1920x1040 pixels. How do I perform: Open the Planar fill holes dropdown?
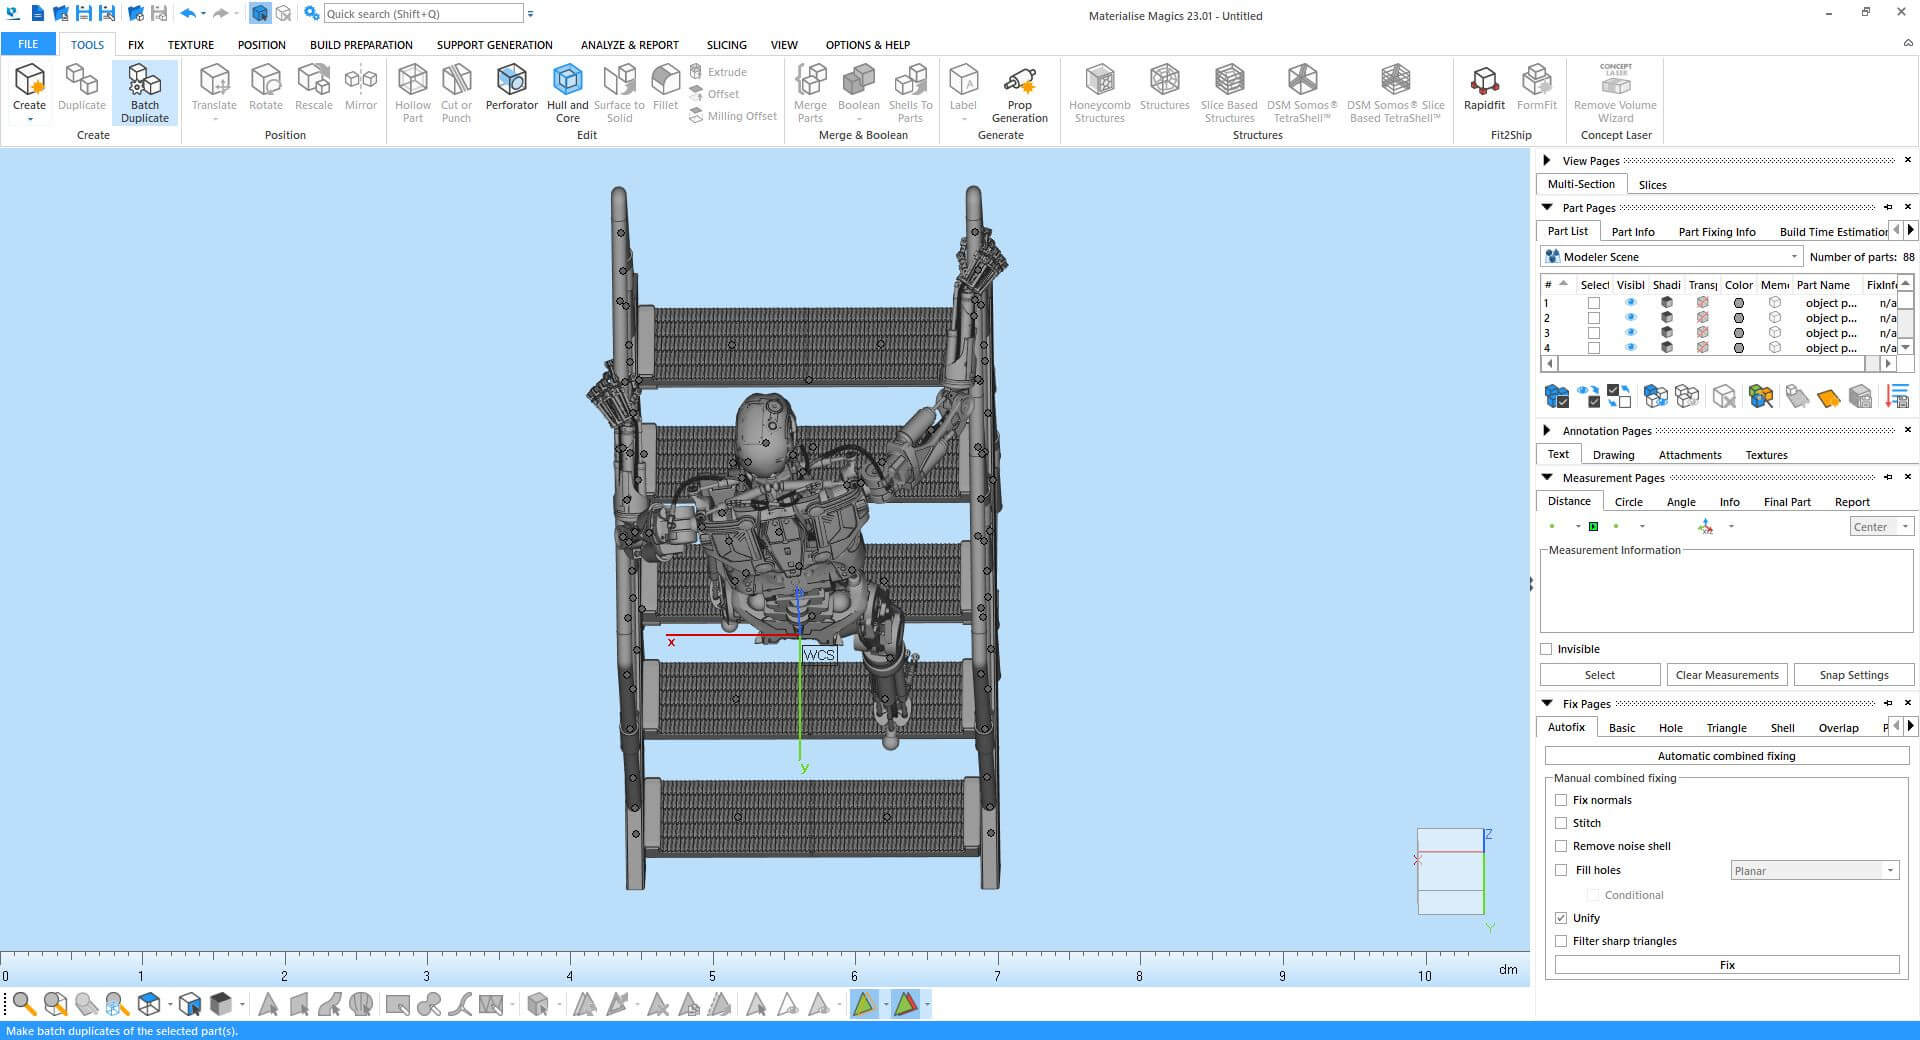[1814, 871]
